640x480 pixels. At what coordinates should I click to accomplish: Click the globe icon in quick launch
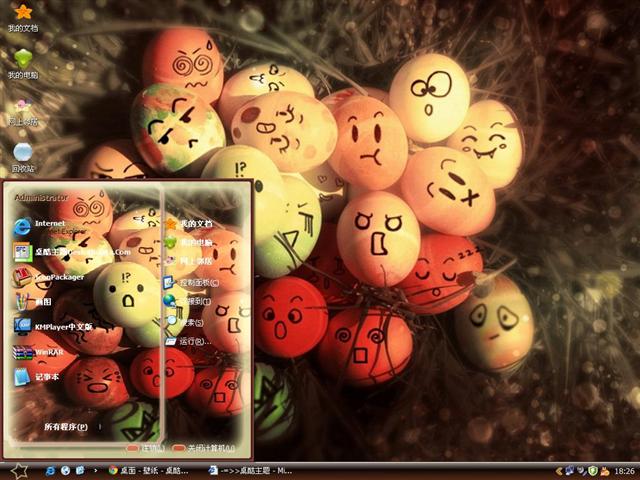(x=65, y=471)
